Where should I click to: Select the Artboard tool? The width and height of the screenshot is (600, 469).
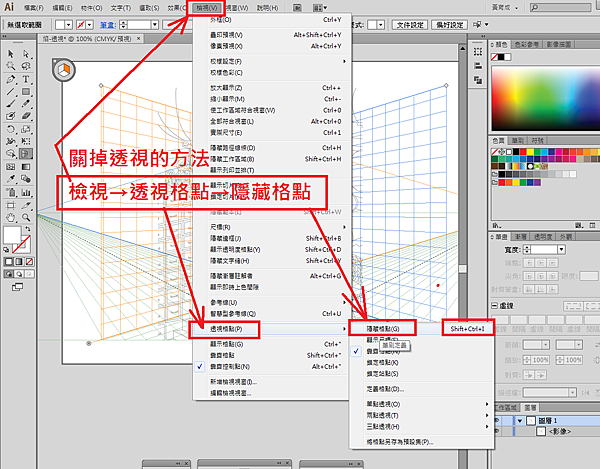coord(11,205)
